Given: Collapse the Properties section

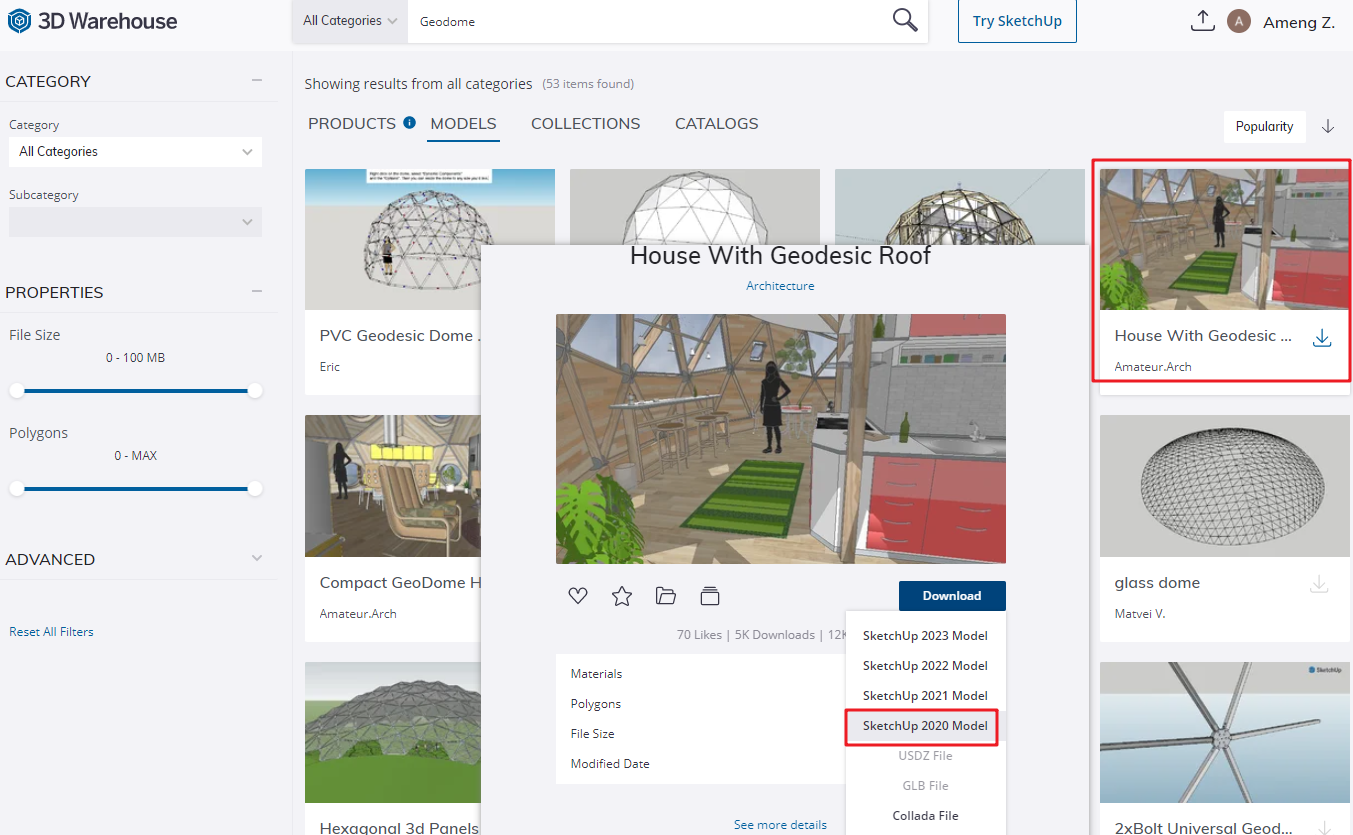Looking at the screenshot, I should click(257, 291).
